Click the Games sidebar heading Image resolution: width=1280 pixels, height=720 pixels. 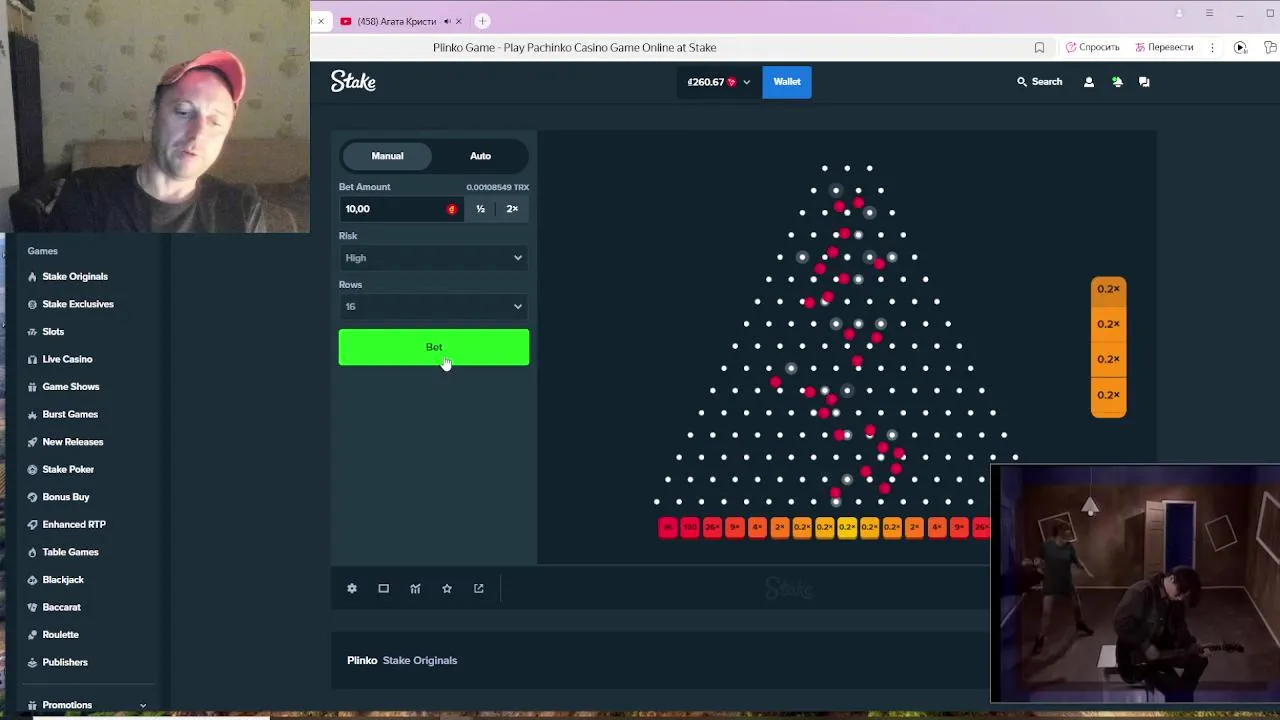pyautogui.click(x=42, y=251)
